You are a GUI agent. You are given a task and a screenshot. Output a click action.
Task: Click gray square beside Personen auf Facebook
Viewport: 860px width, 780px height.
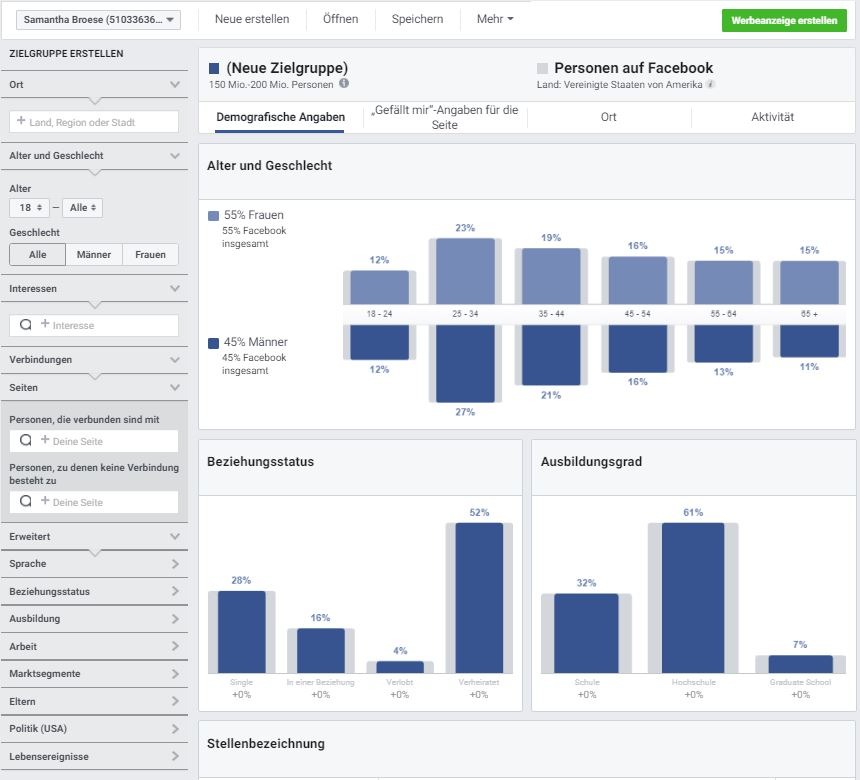click(542, 69)
